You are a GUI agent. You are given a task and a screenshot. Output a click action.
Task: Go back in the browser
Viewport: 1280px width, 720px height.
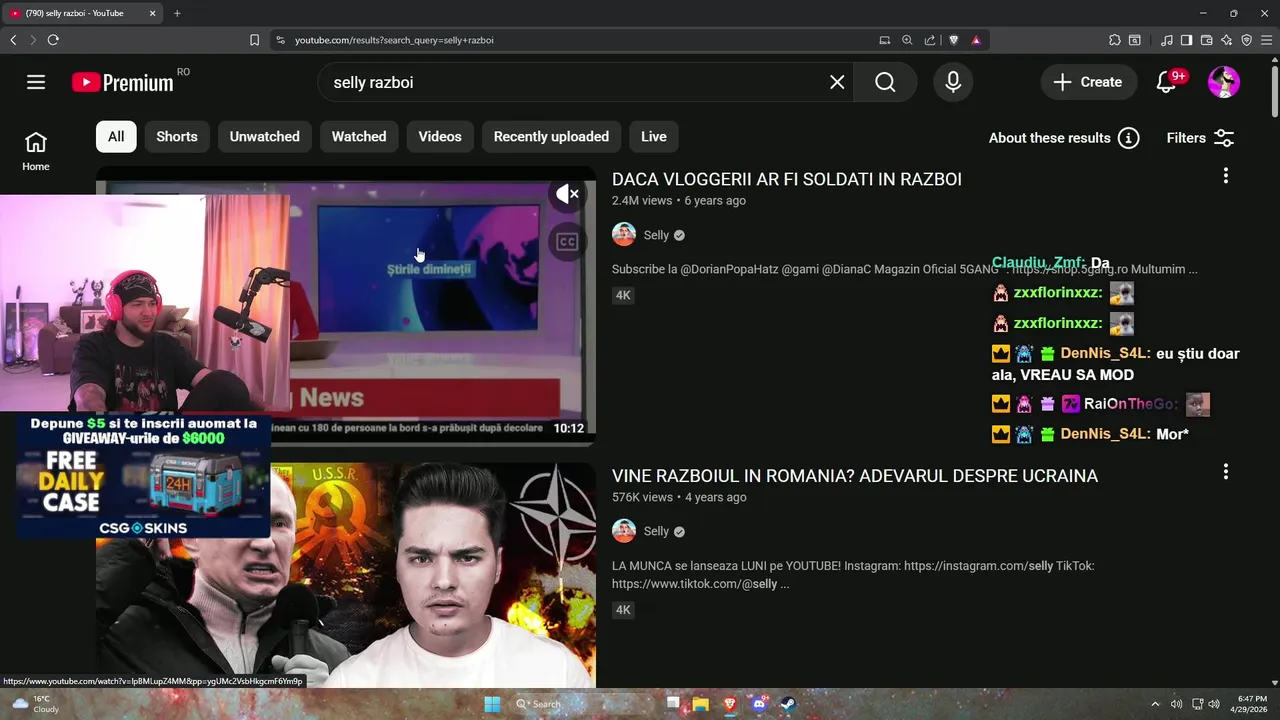13,40
